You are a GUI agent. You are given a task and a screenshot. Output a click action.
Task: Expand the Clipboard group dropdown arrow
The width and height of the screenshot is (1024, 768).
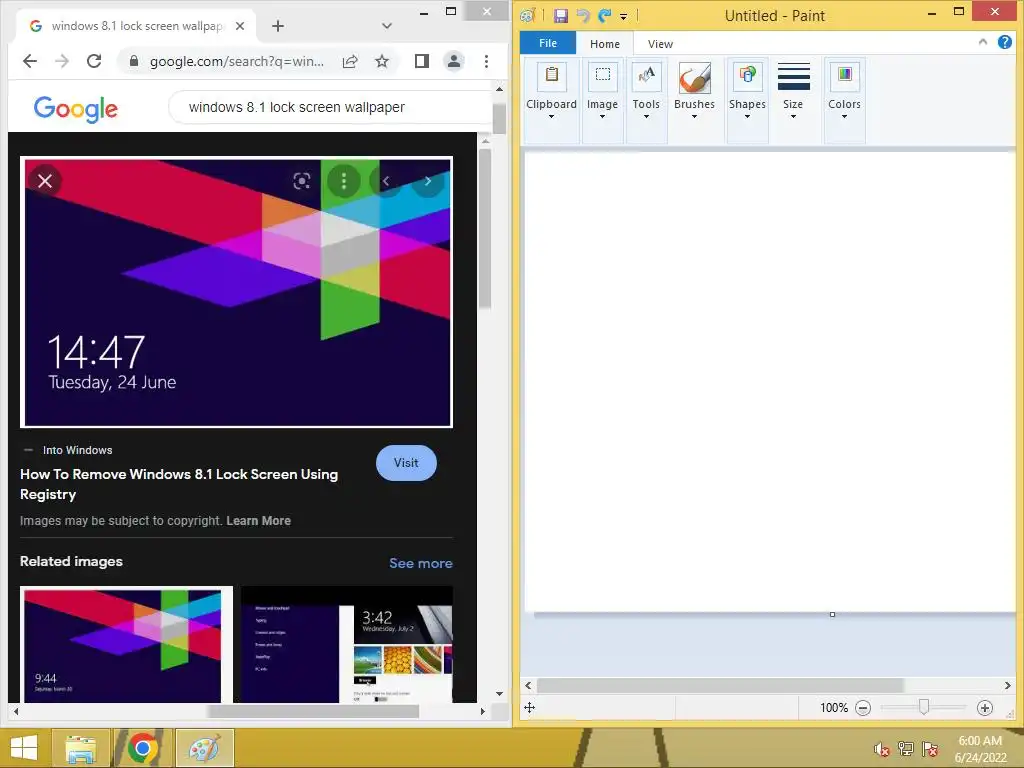coord(551,117)
